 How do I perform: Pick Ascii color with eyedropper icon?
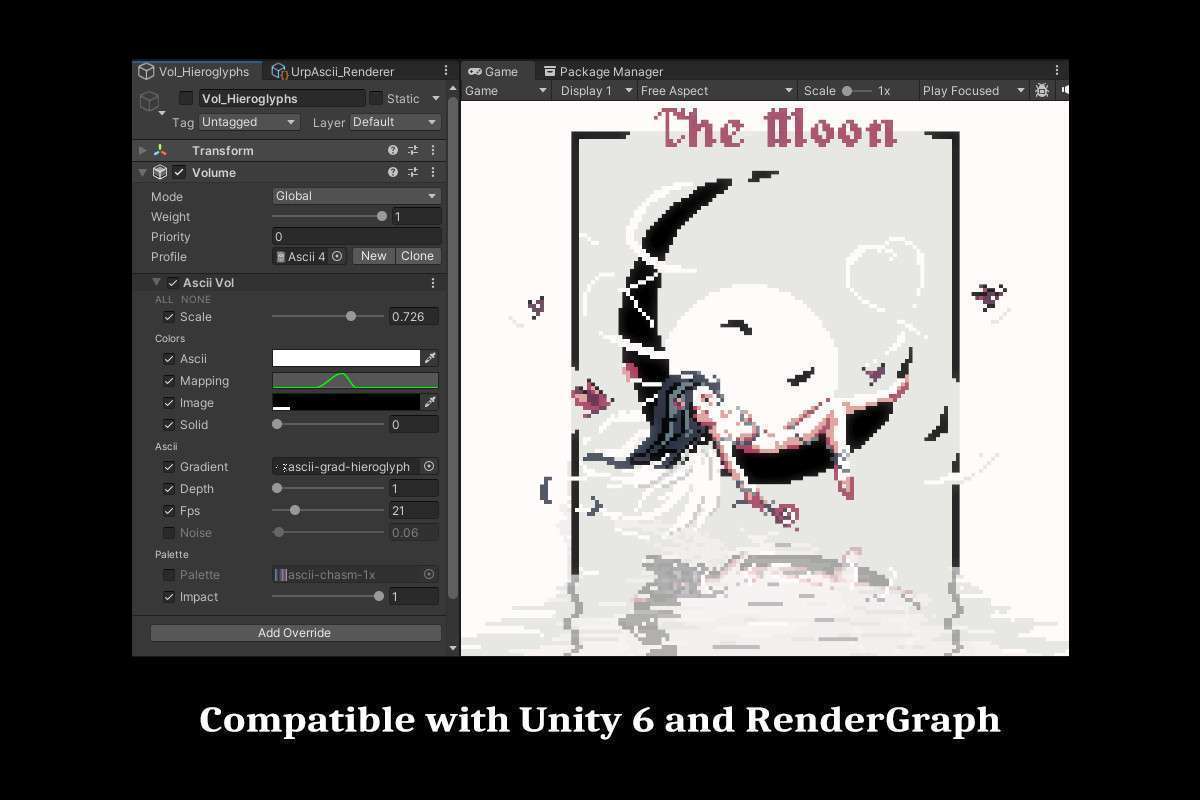430,358
